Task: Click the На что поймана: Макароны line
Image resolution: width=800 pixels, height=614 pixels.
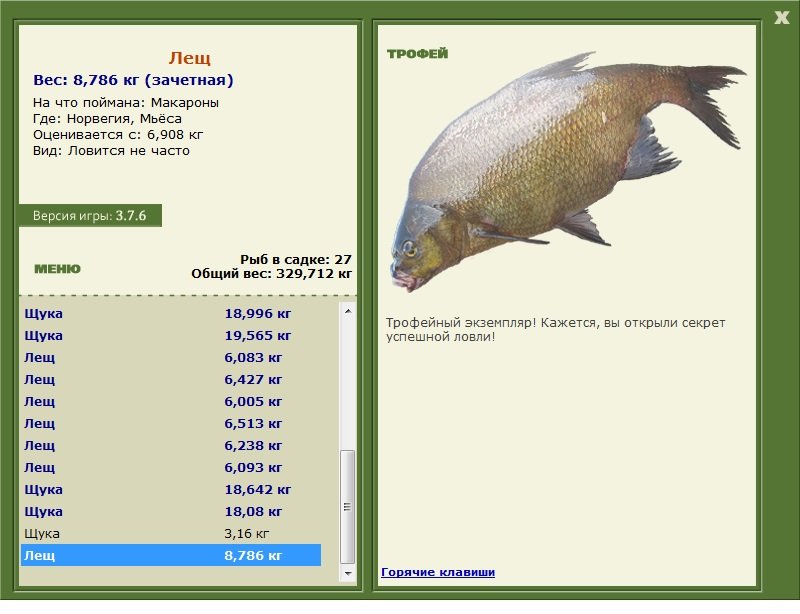Action: pos(126,103)
